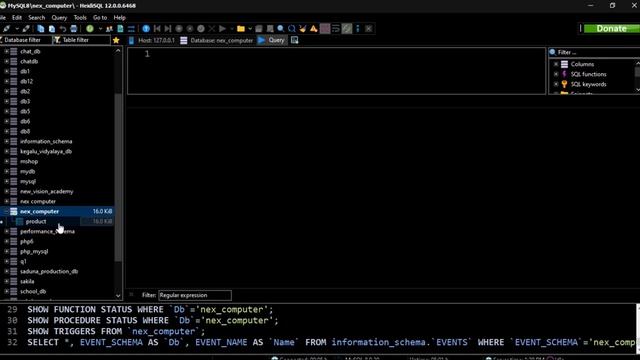
Task: Click the Filter box above Columns
Action: coord(595,52)
